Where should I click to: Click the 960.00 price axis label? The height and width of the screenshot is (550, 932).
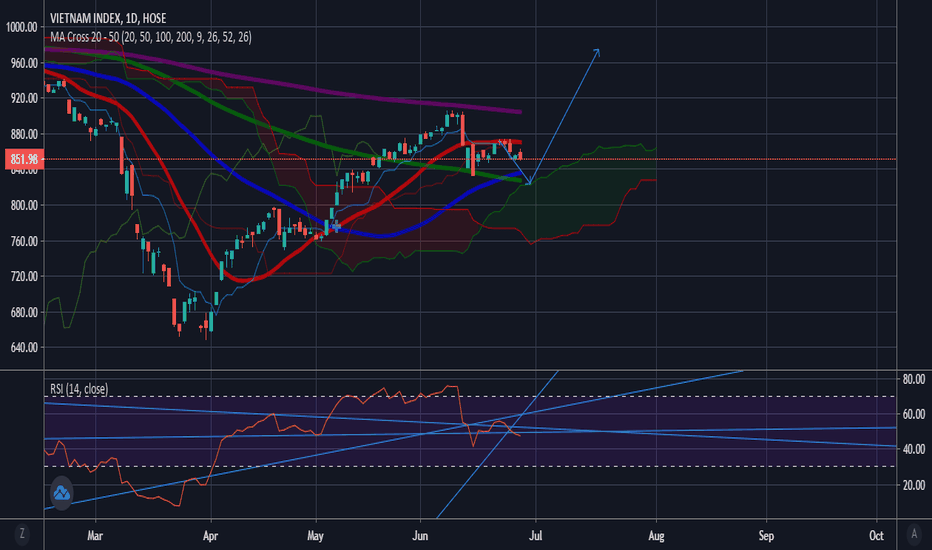(x=24, y=63)
